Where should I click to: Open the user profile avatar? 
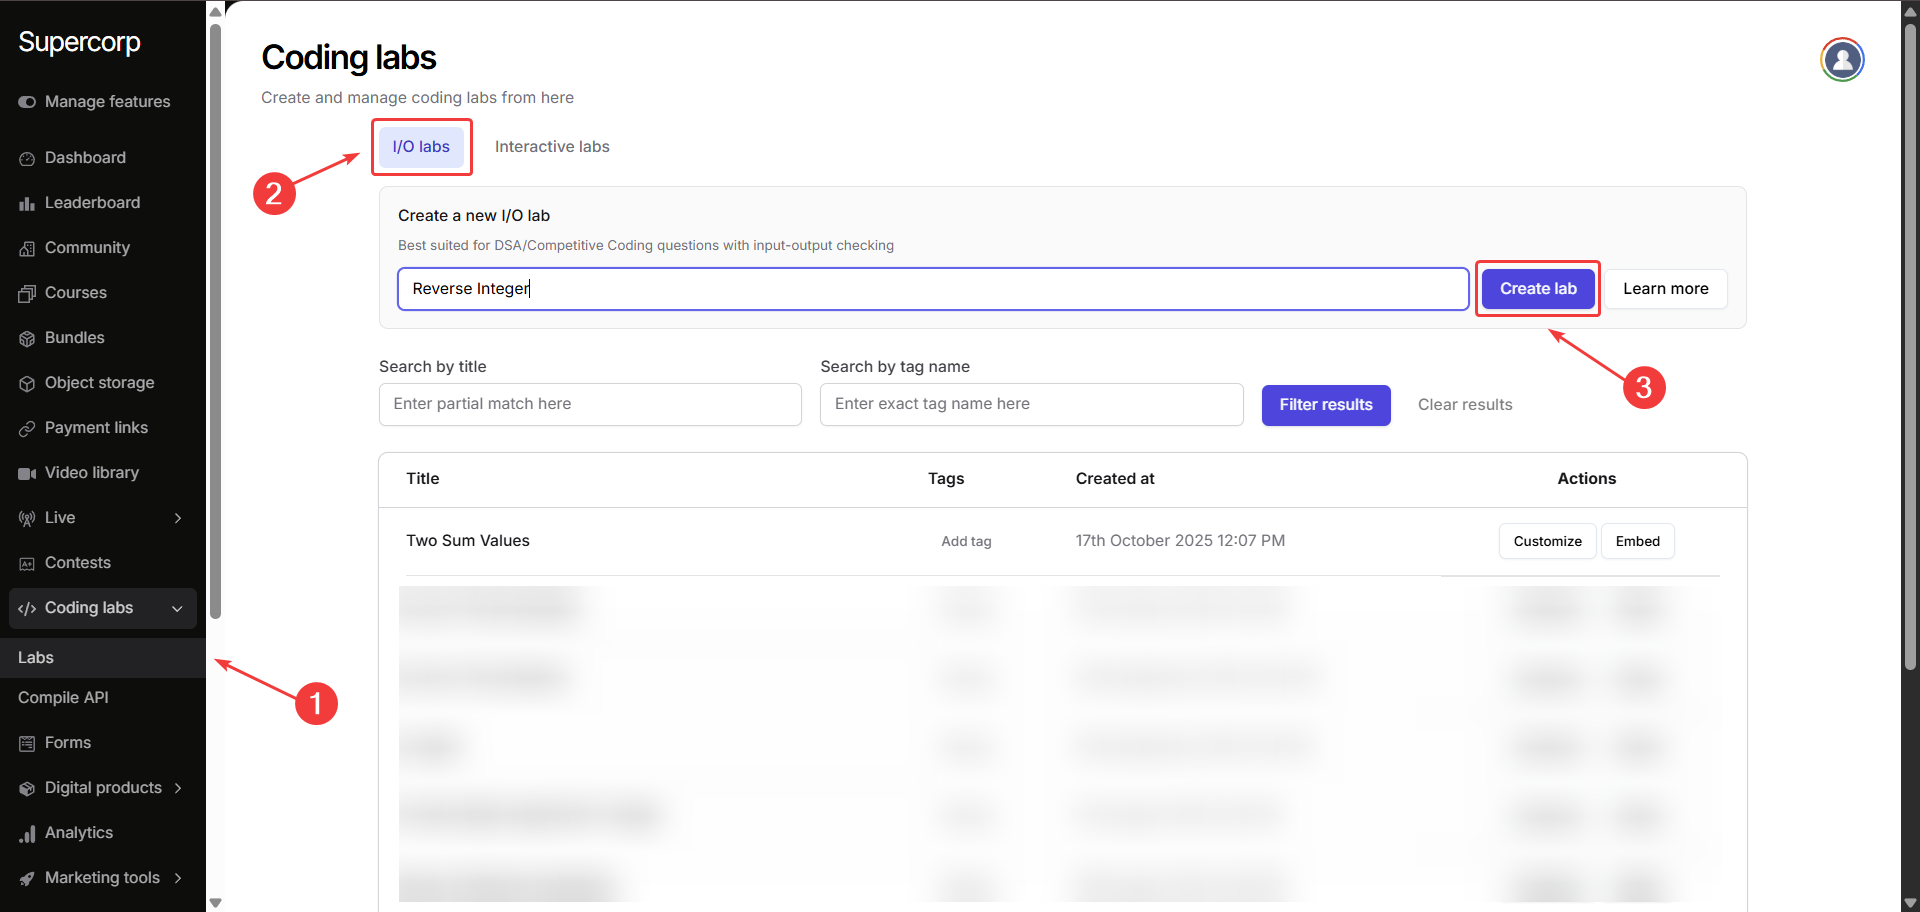1842,60
